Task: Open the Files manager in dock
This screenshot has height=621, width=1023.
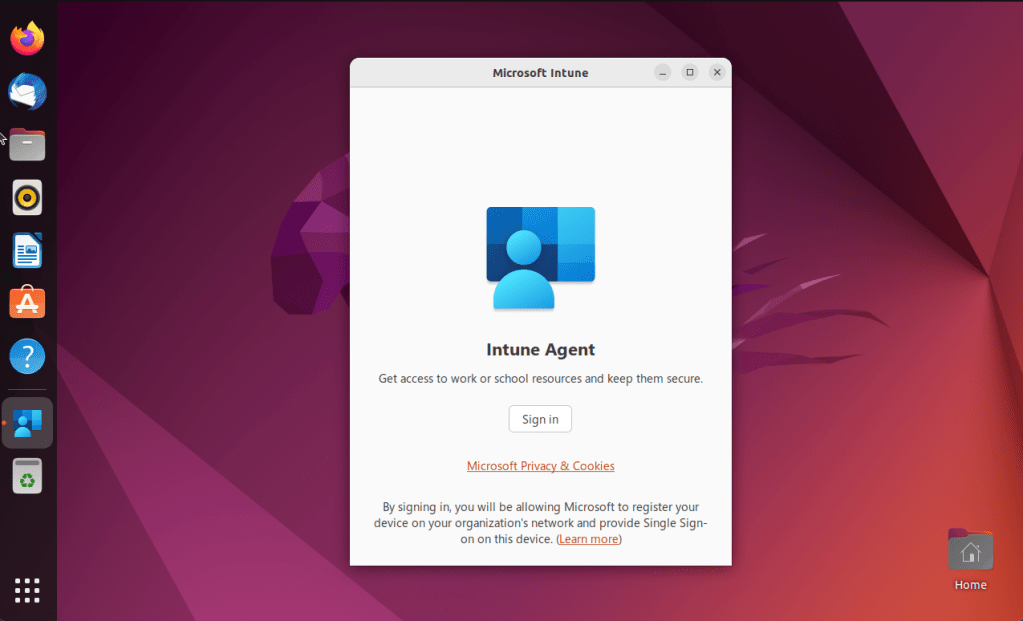Action: (27, 145)
